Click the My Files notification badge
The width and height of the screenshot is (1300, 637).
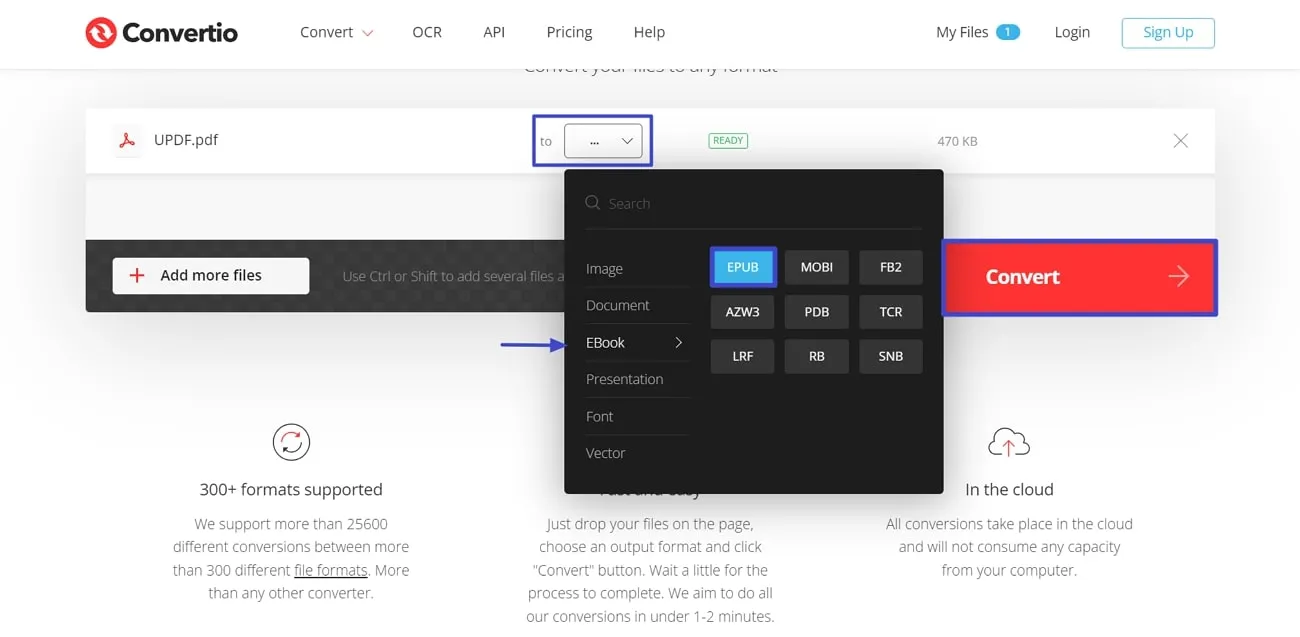click(x=1009, y=31)
